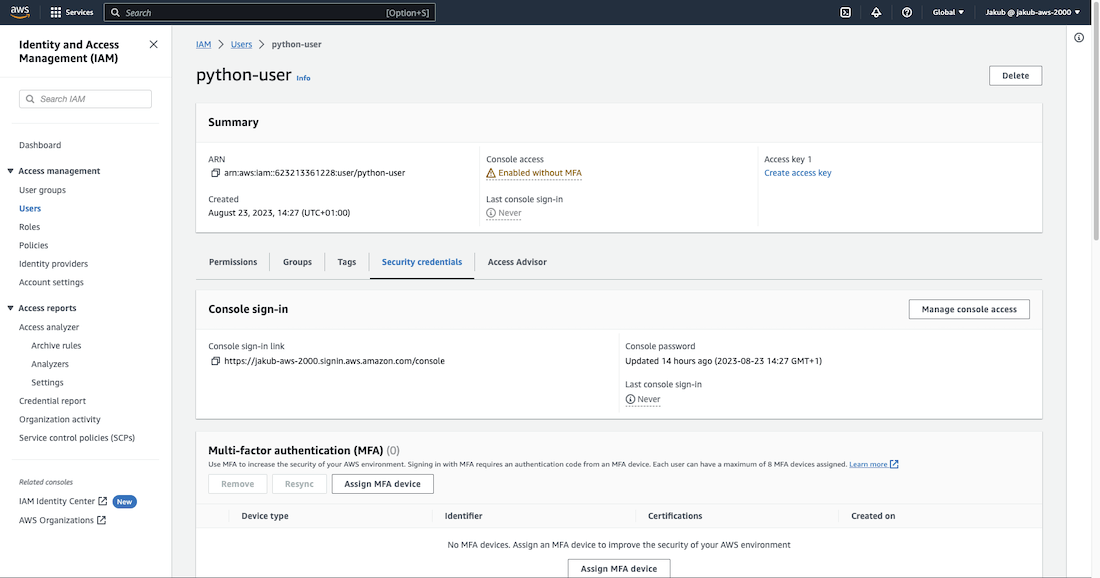Open the notifications bell icon
Image resolution: width=1100 pixels, height=578 pixels.
[876, 12]
